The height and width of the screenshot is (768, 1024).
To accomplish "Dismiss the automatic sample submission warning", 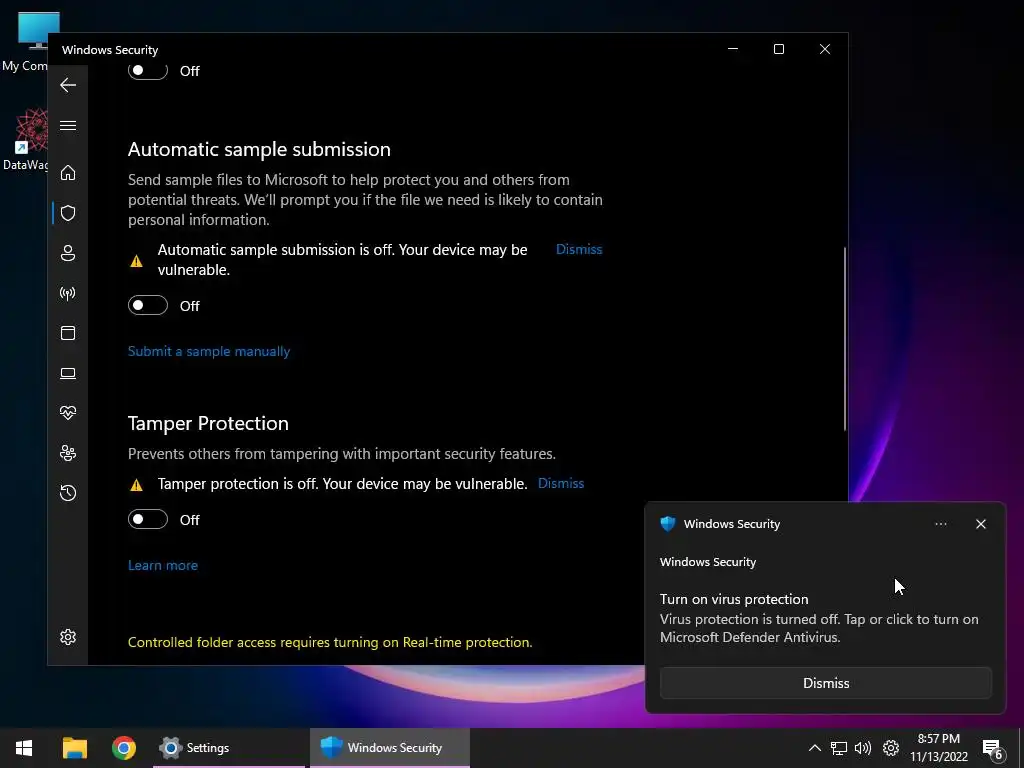I will coord(579,249).
